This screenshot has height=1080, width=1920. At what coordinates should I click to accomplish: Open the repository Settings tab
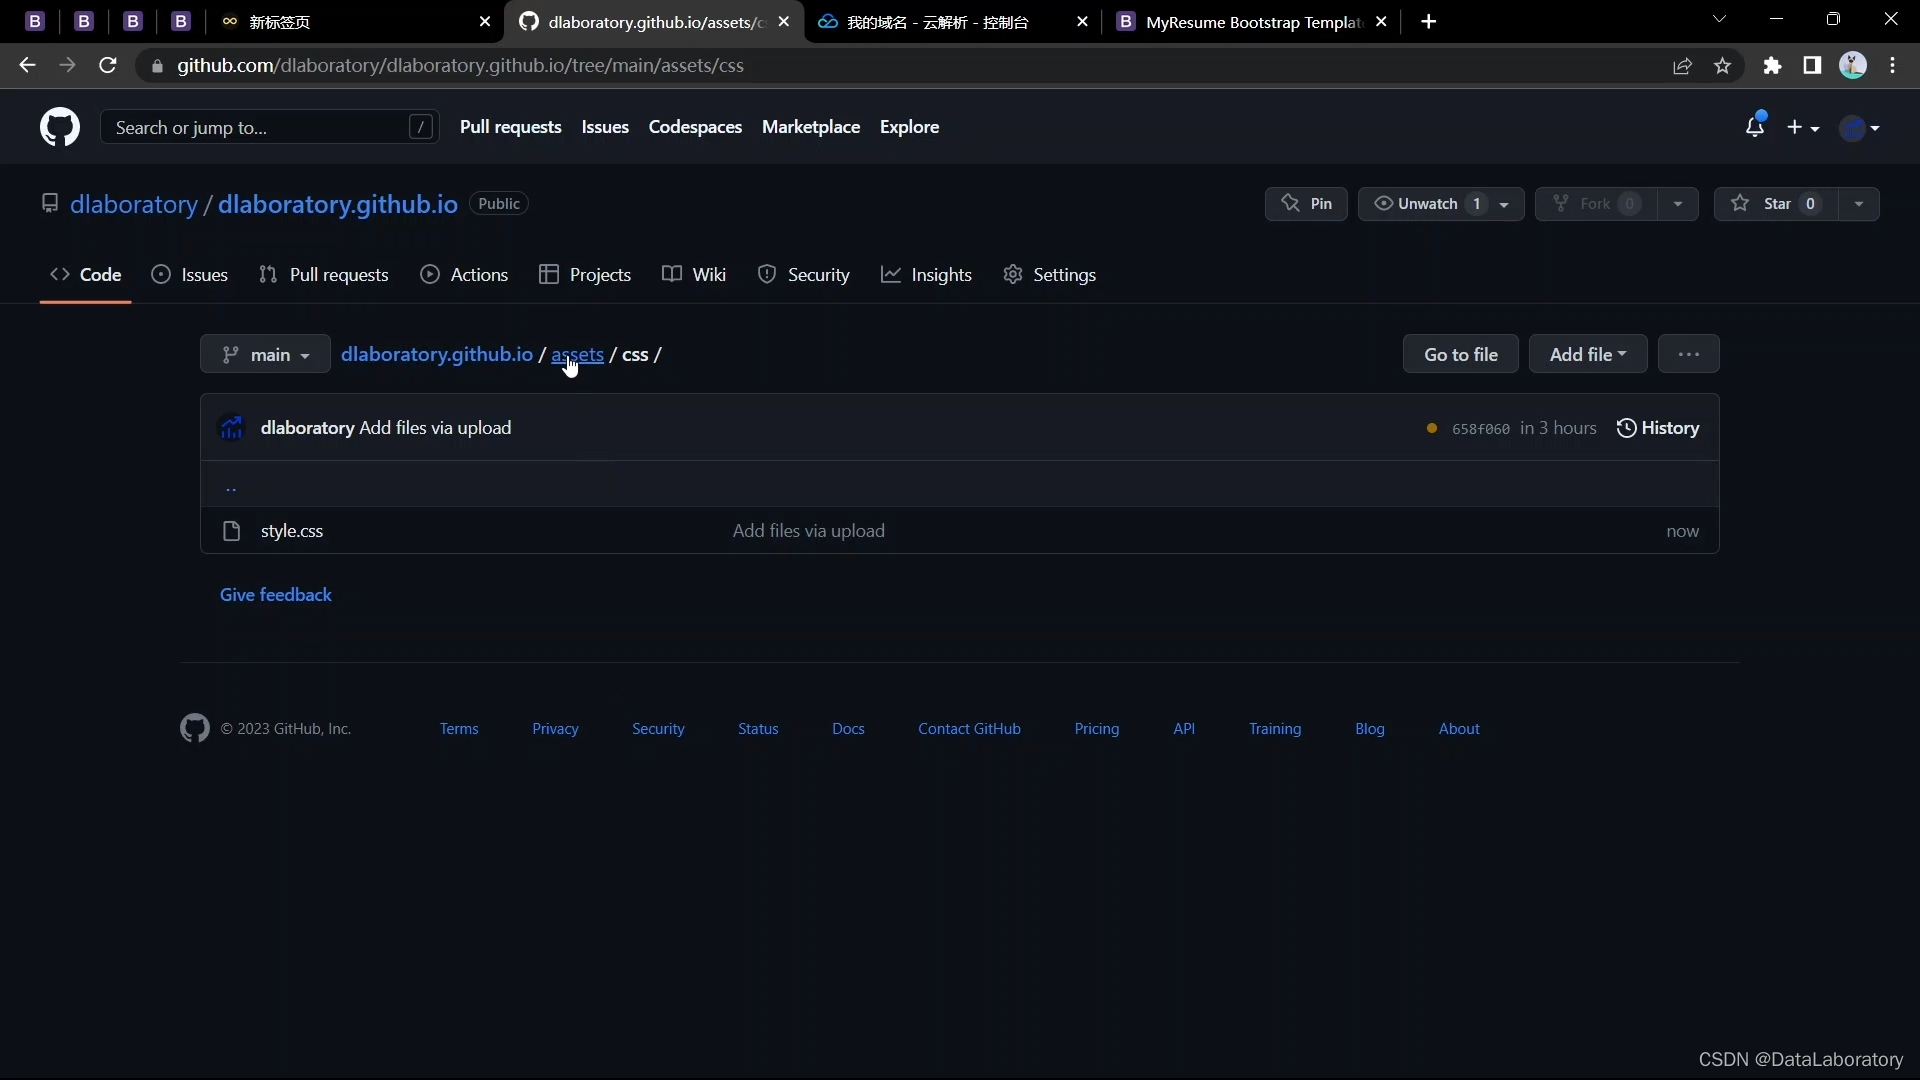point(1050,275)
